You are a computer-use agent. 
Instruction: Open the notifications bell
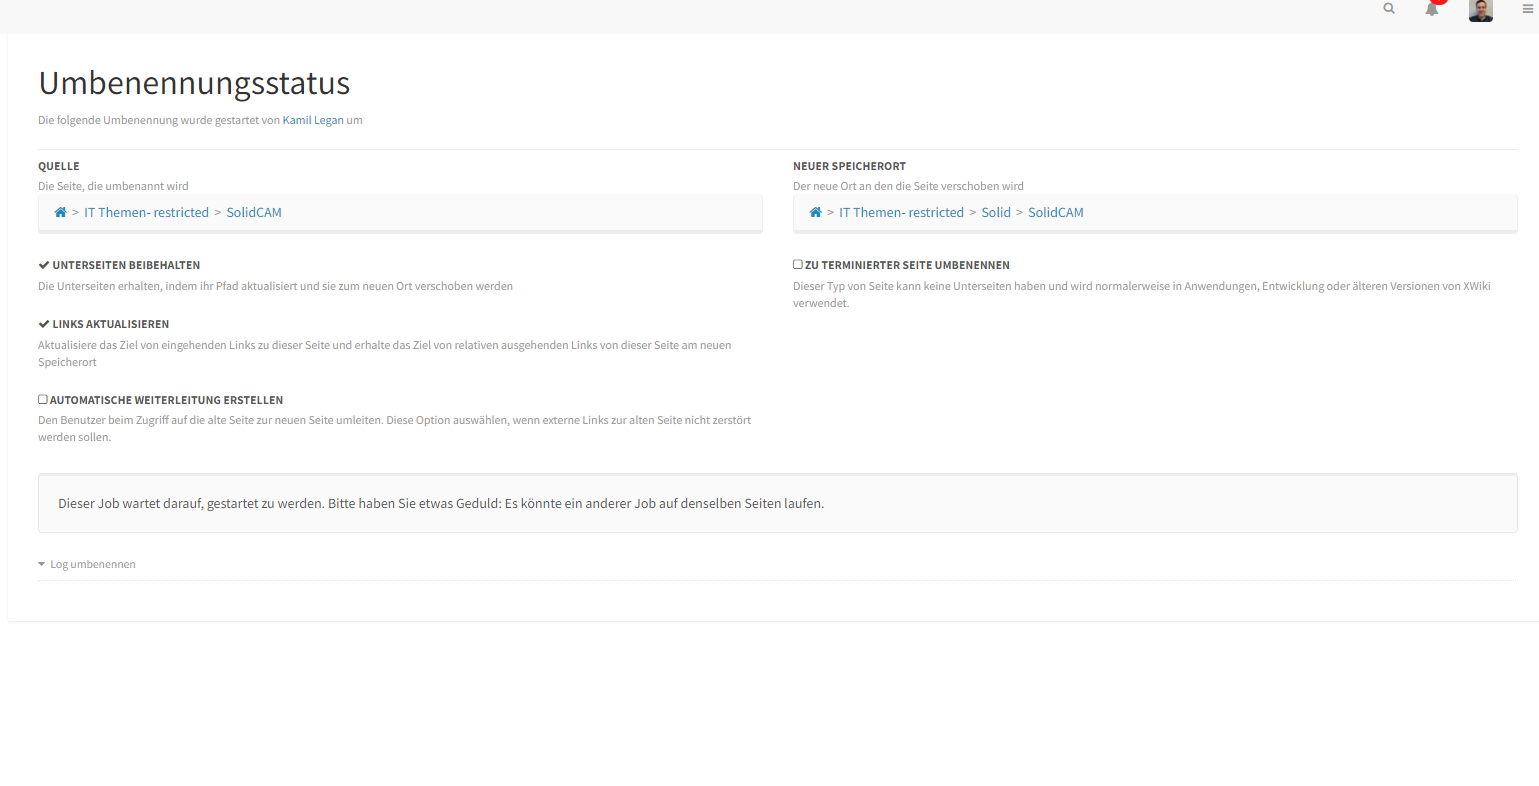click(1432, 9)
